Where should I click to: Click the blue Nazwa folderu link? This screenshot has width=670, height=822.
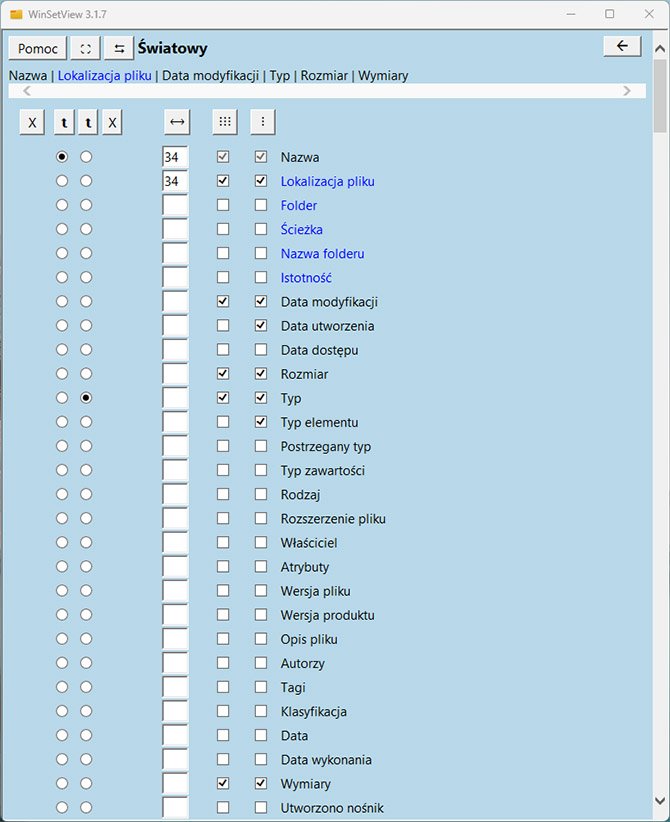[322, 254]
